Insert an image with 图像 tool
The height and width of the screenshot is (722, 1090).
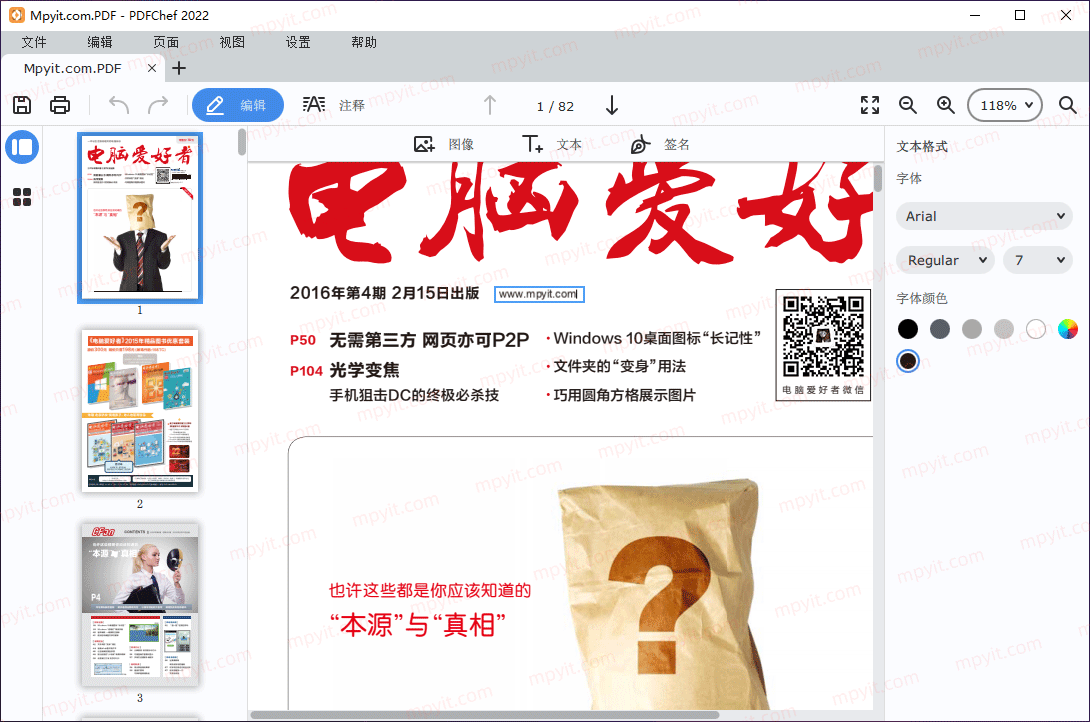click(x=444, y=144)
